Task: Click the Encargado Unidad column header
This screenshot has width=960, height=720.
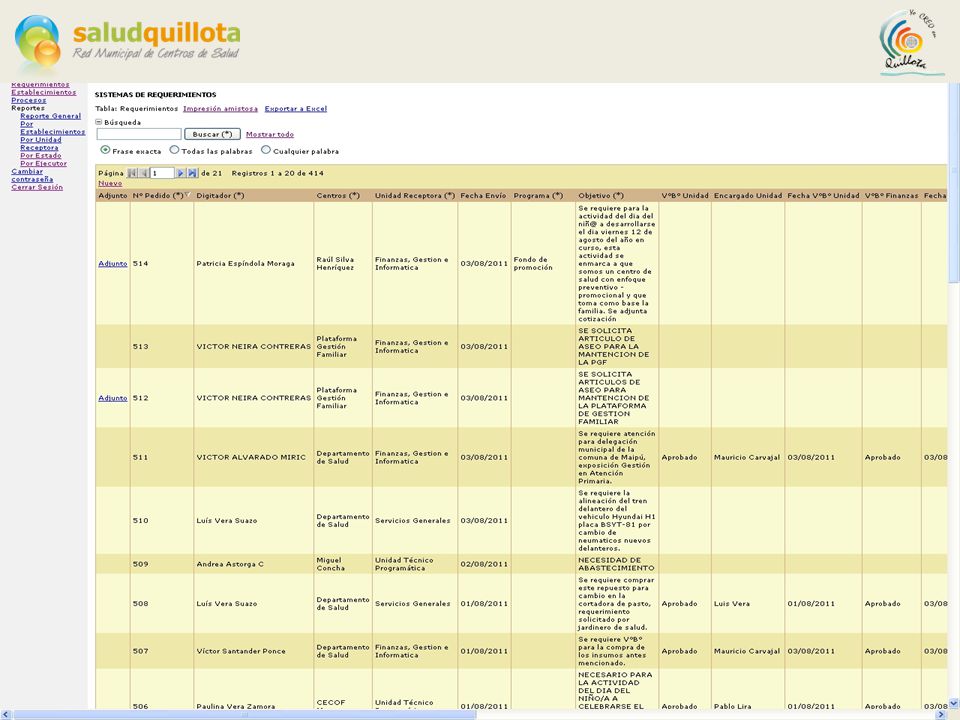Action: click(748, 196)
